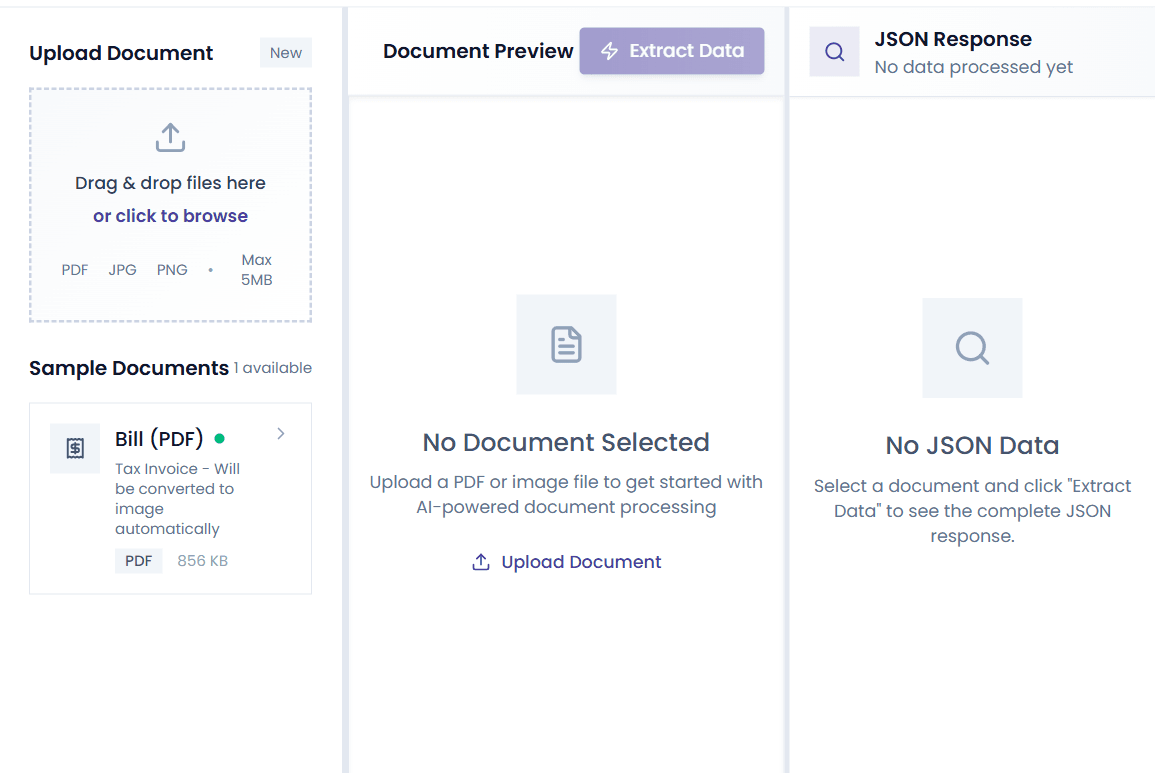Click the drag and drop upload area
Viewport: 1155px width, 773px height.
(x=170, y=206)
